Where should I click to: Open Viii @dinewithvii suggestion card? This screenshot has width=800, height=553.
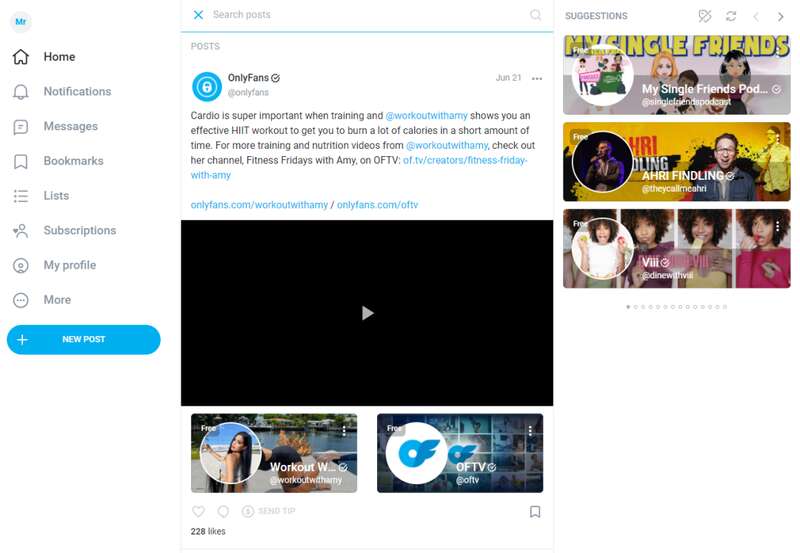point(677,248)
